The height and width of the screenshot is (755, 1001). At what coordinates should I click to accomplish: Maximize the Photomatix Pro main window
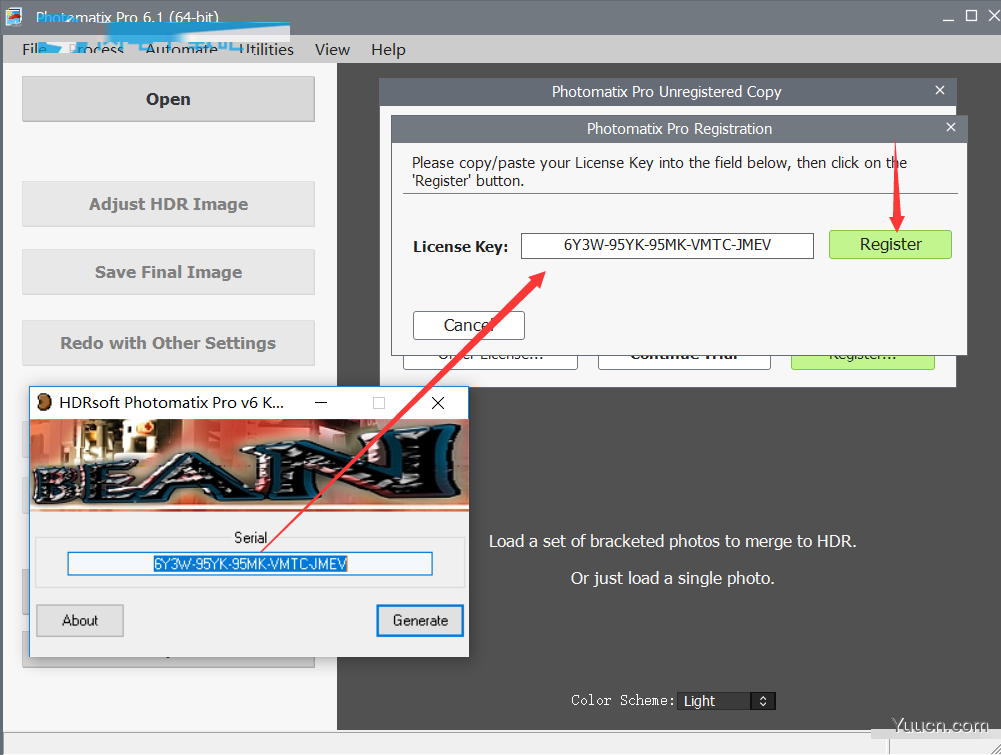click(971, 16)
